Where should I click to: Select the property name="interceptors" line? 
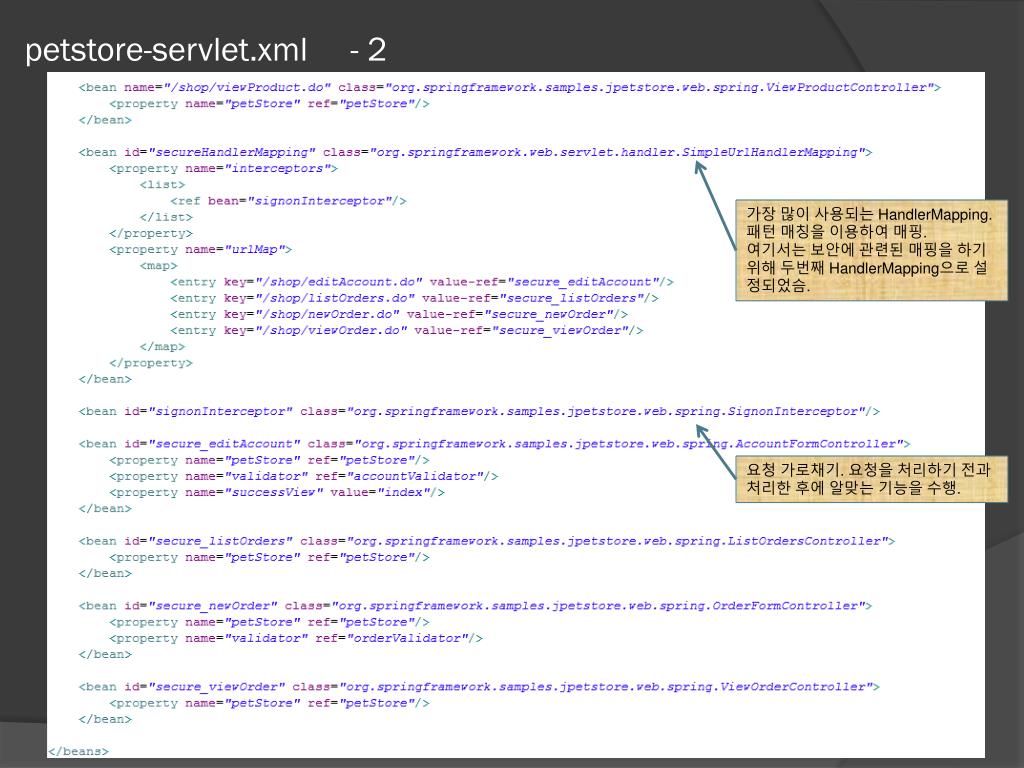pos(223,168)
